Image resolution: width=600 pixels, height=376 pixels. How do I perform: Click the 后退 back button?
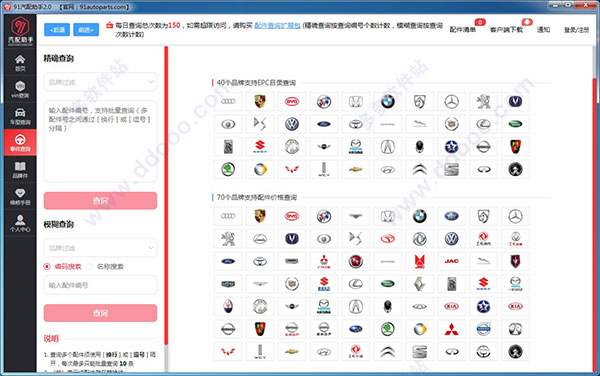click(x=57, y=29)
